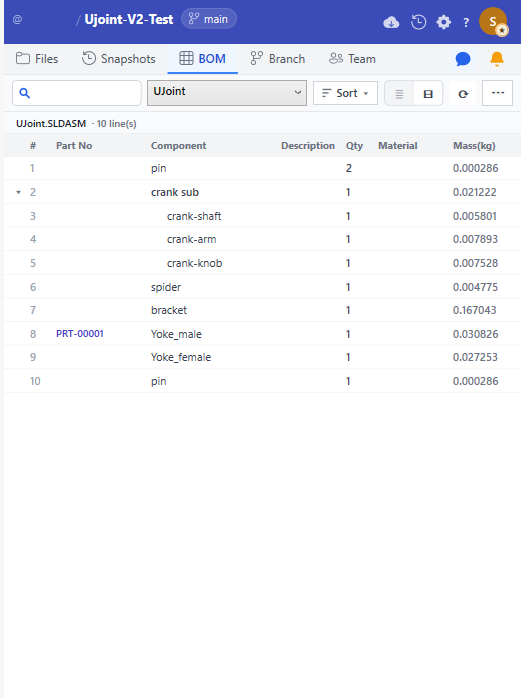521x698 pixels.
Task: Click the Material column header
Action: [398, 146]
